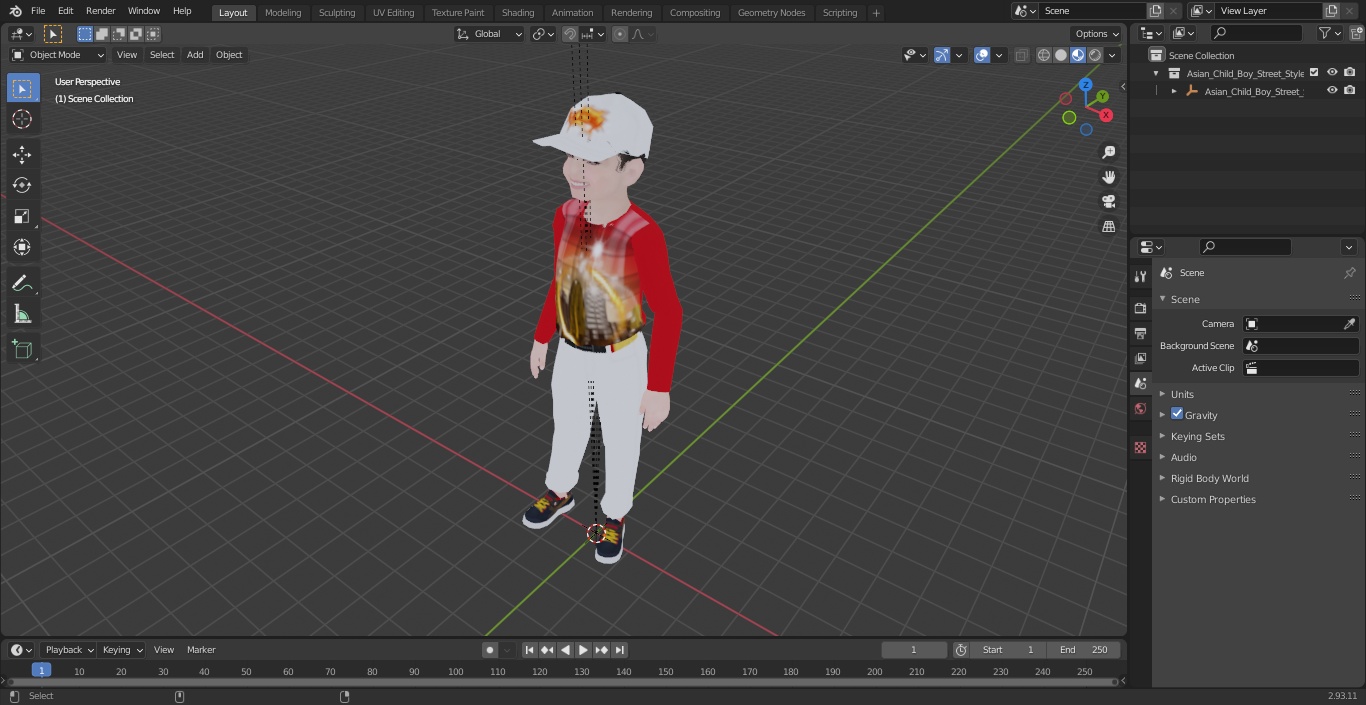Switch to the UV Editing workspace tab
This screenshot has width=1366, height=705.
(x=393, y=13)
